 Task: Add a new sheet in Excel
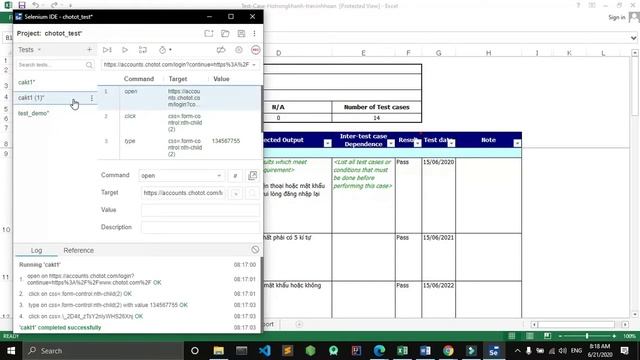(299, 324)
